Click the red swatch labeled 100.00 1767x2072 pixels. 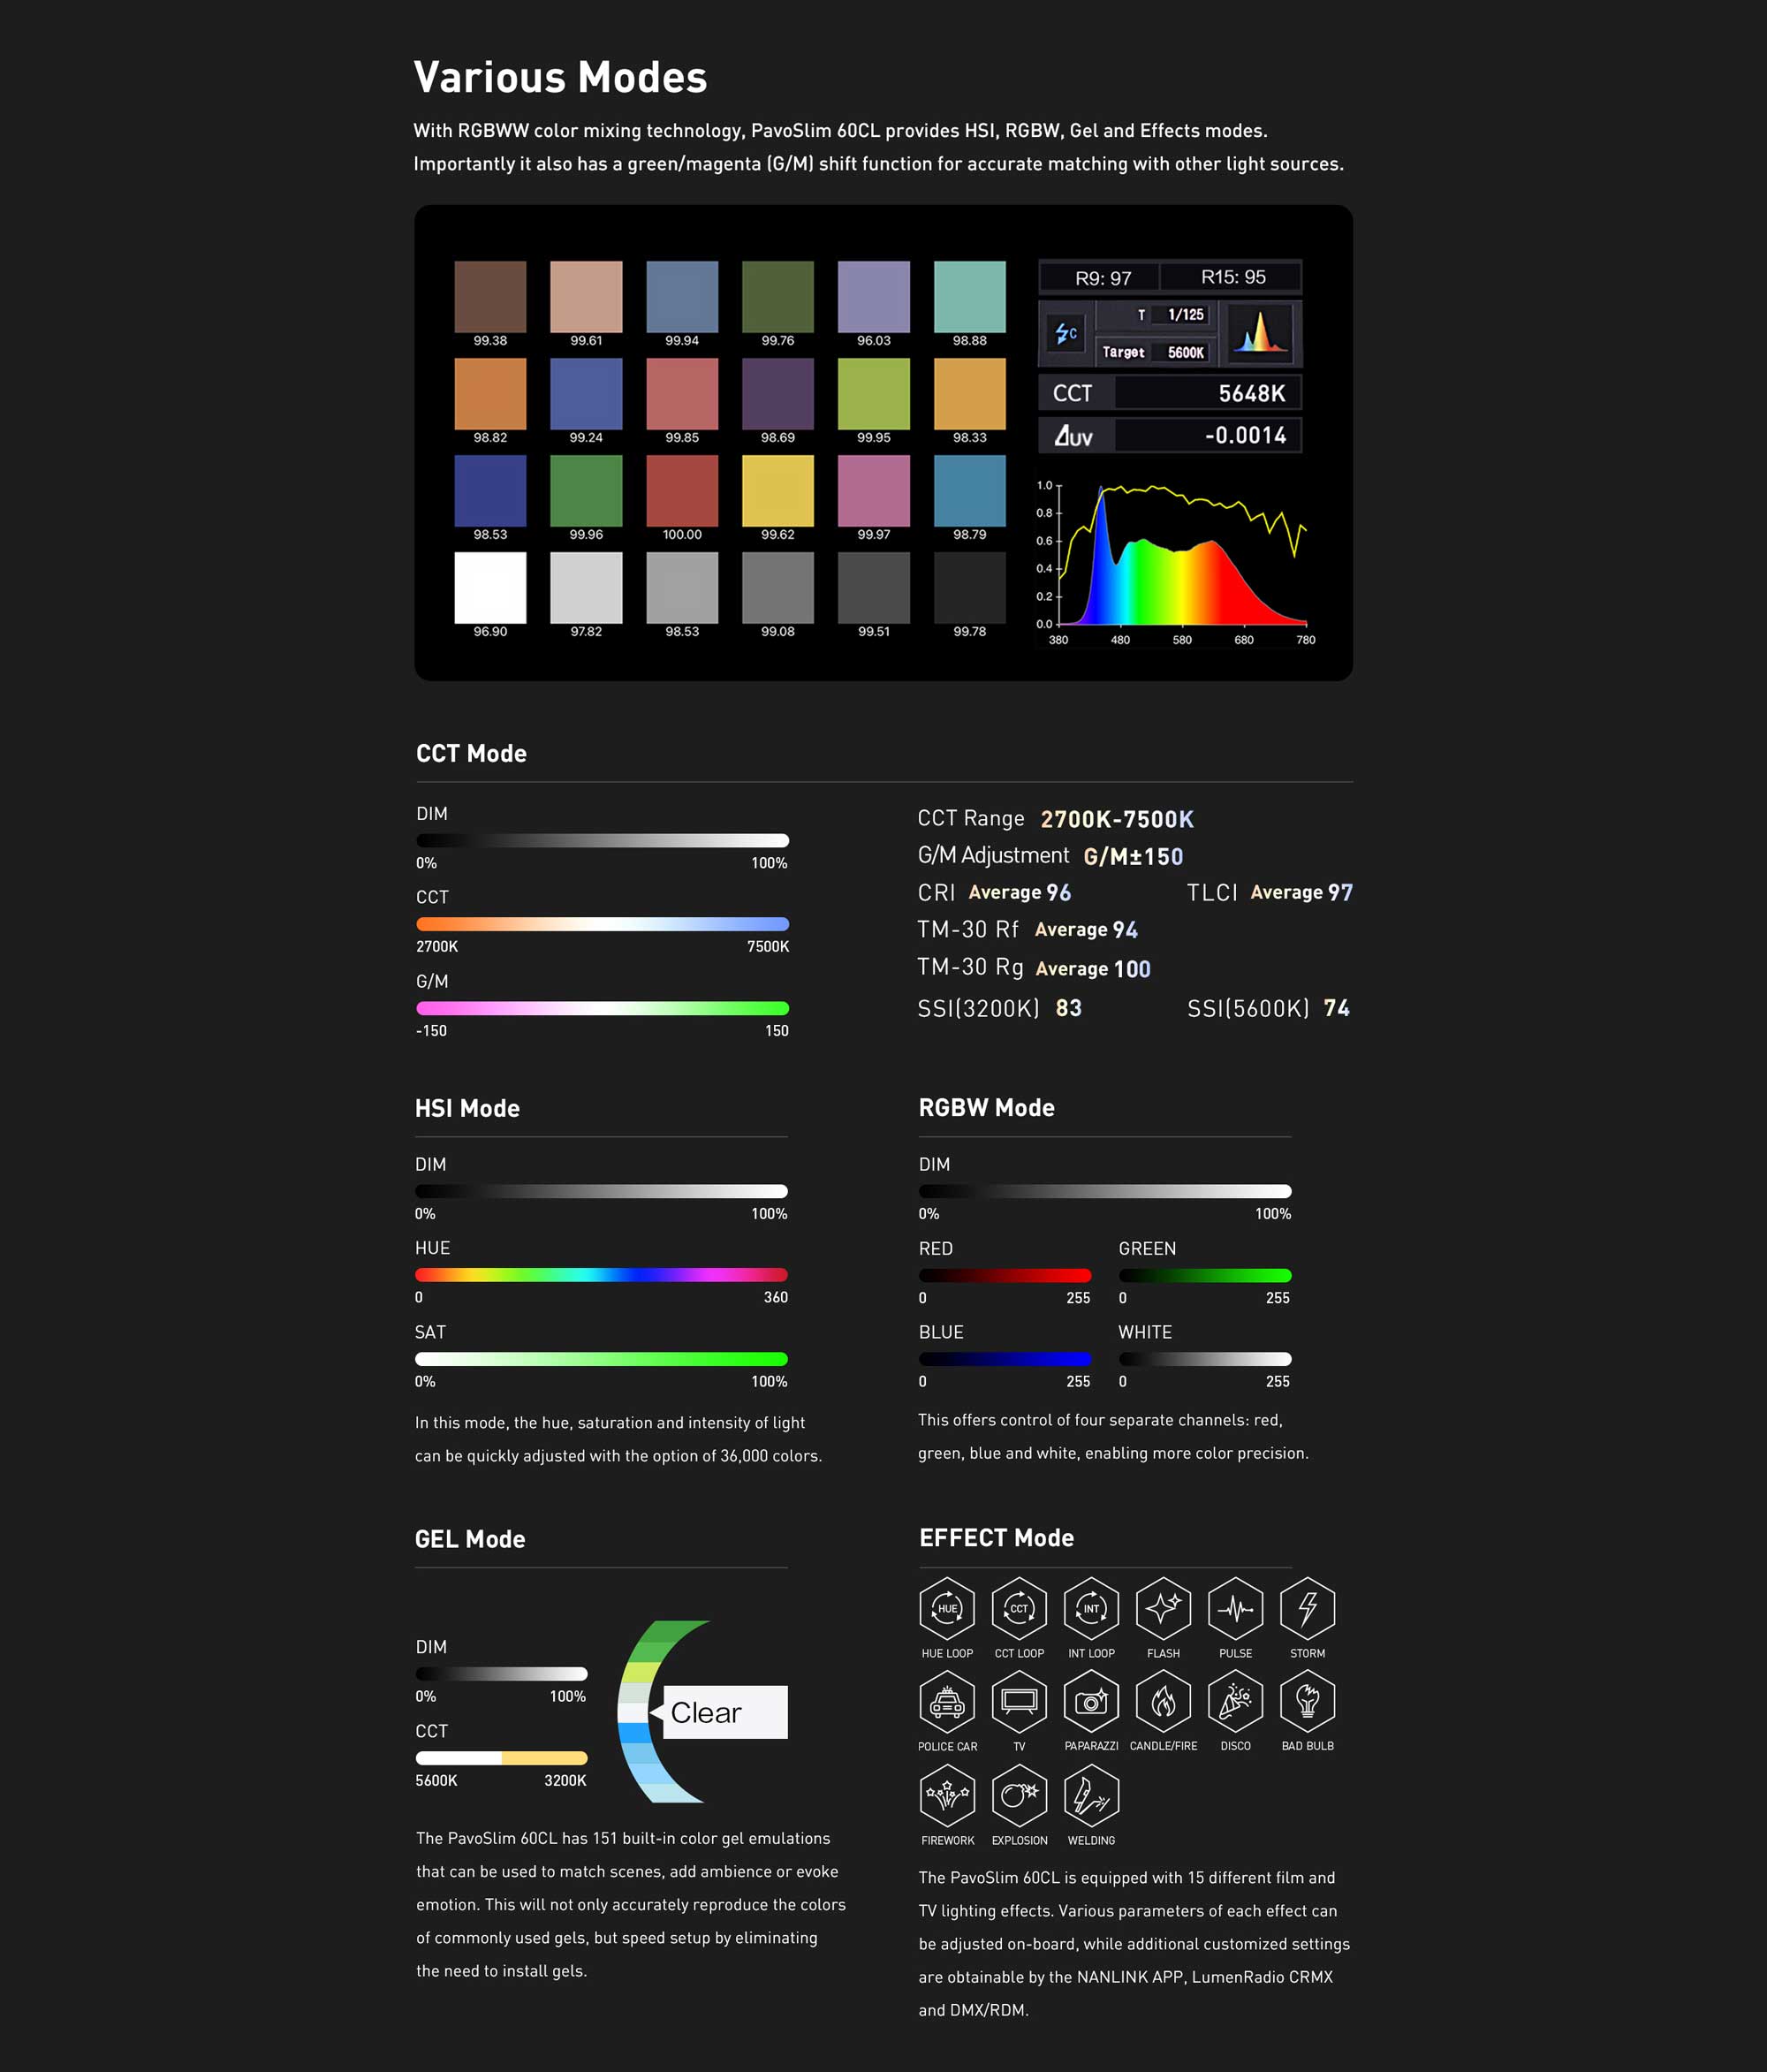pyautogui.click(x=682, y=491)
